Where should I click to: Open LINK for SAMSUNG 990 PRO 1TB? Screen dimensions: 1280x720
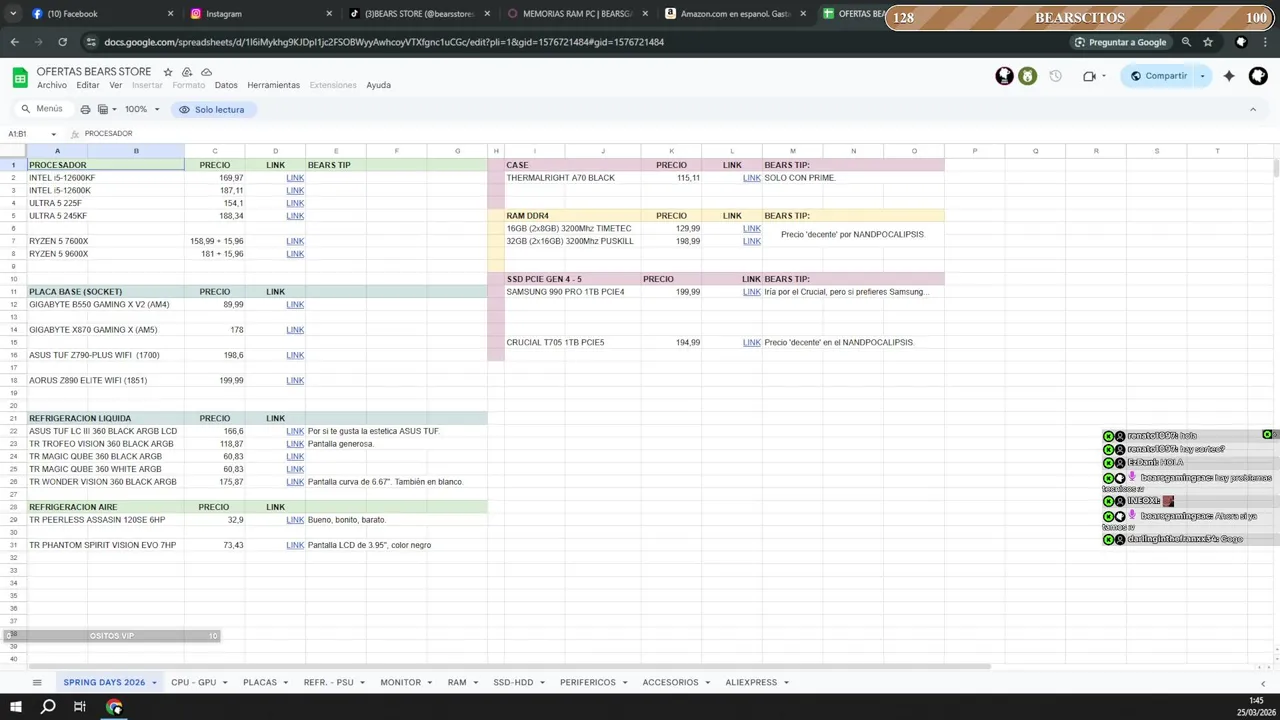pyautogui.click(x=752, y=292)
